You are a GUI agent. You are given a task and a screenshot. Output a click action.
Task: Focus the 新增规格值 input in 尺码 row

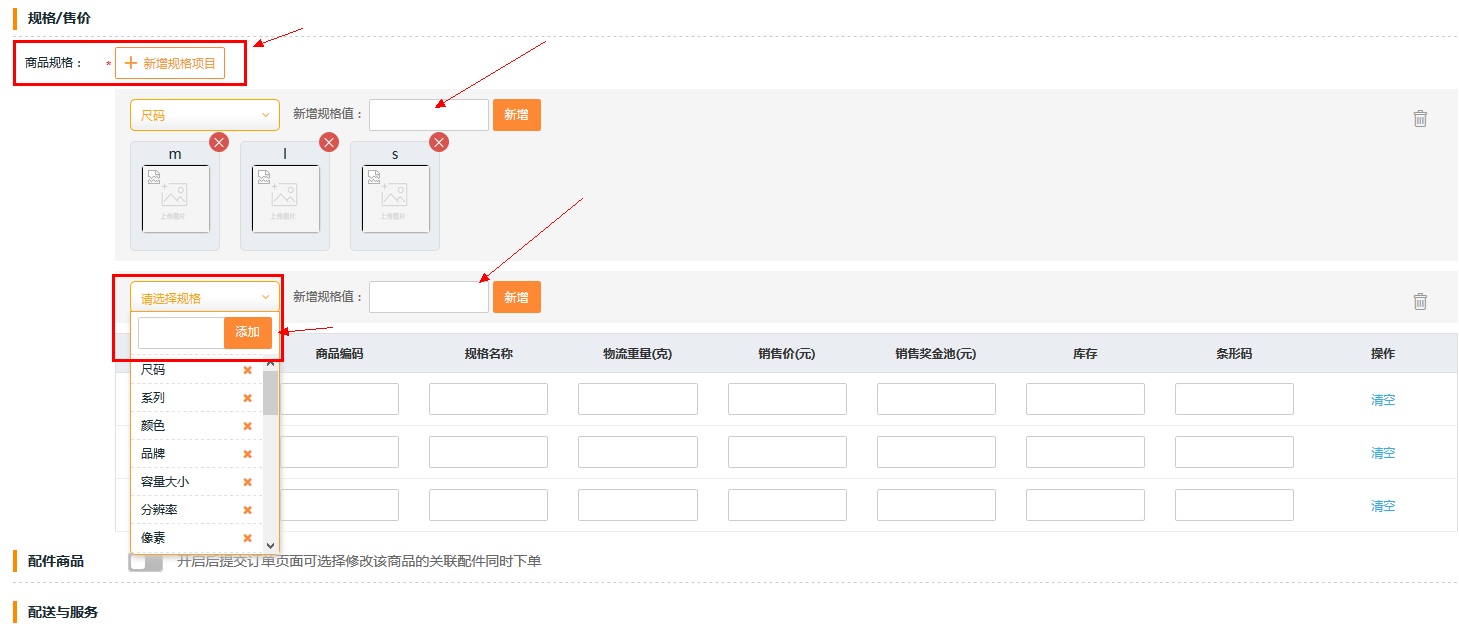(428, 115)
